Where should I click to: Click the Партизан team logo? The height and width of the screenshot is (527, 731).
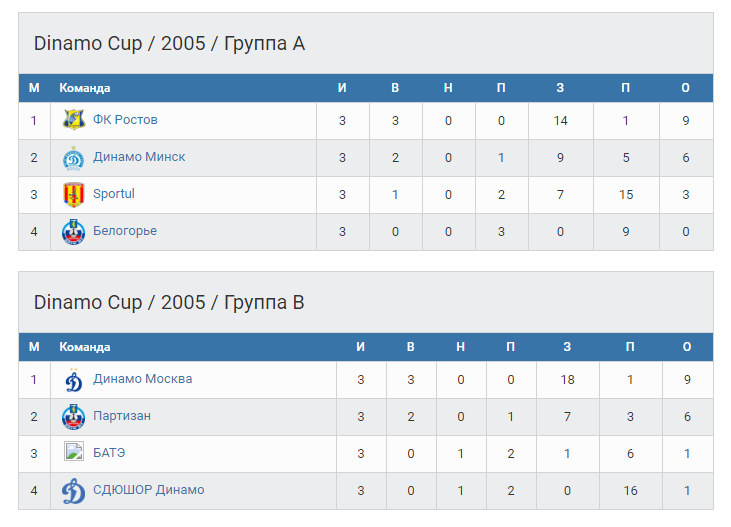(x=74, y=417)
